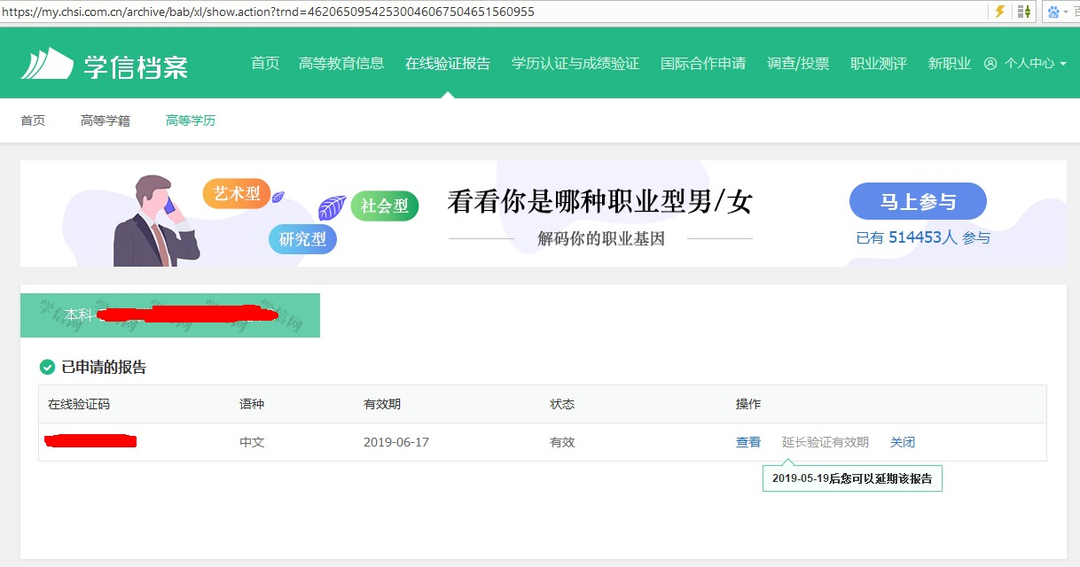Viewport: 1080px width, 567px height.
Task: Click the 中文 language cell
Action: point(252,442)
